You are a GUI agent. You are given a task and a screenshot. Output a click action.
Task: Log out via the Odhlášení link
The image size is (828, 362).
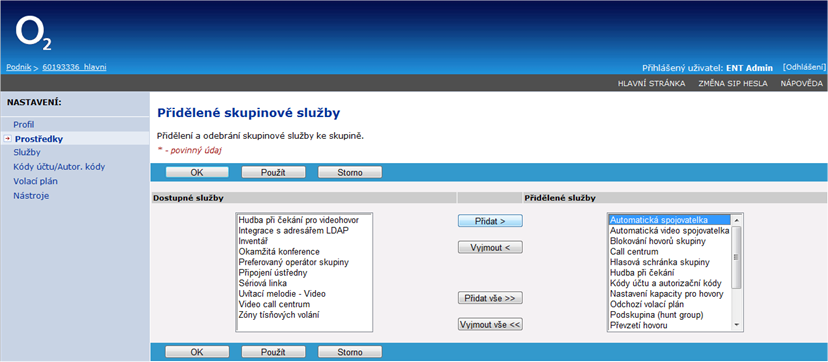[x=804, y=68]
